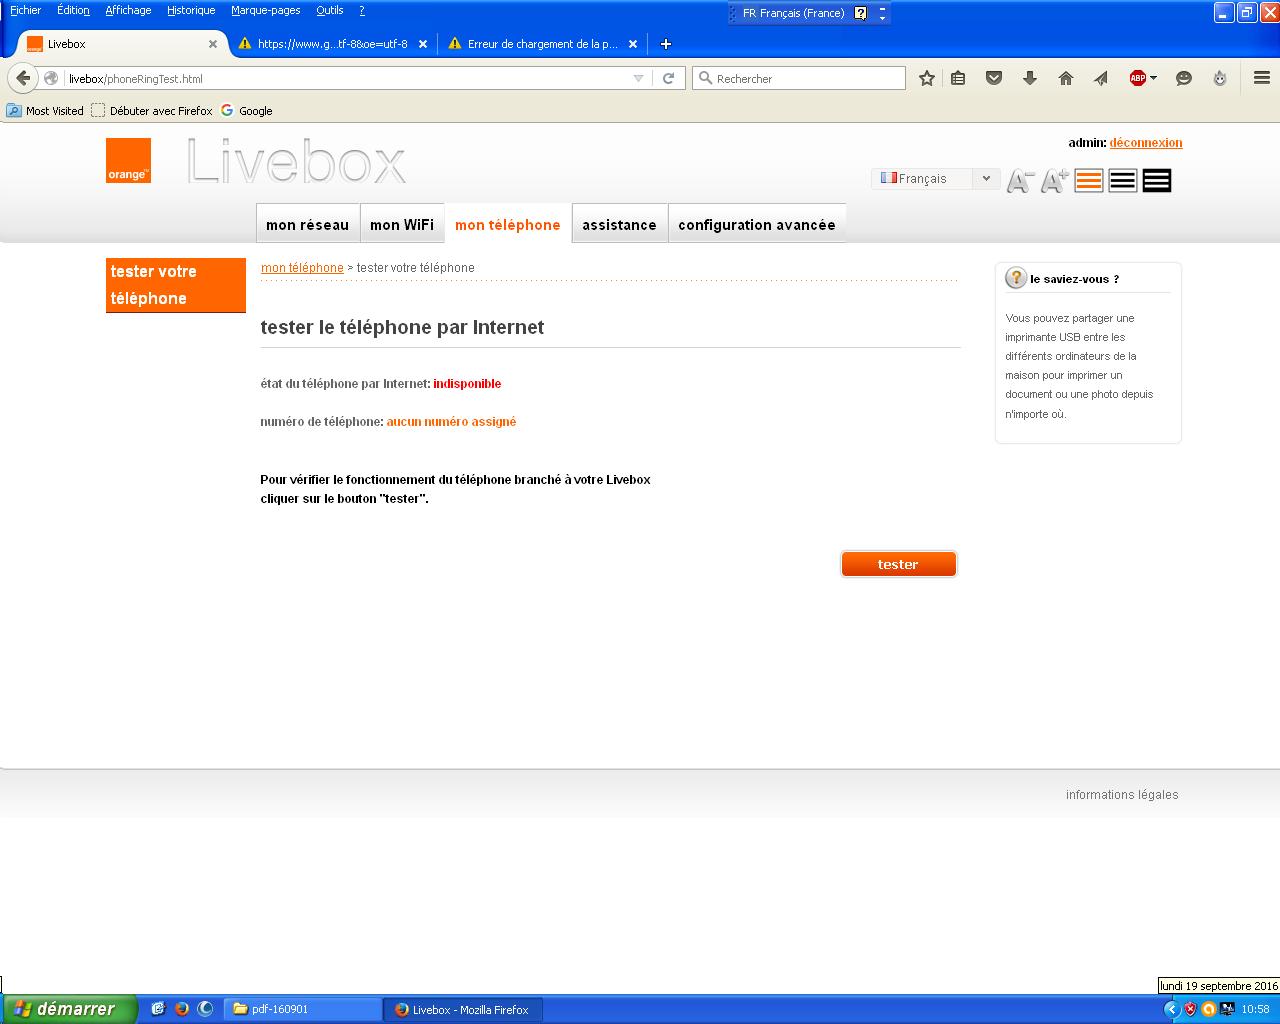Open the URL history dropdown arrow
The image size is (1280, 1024).
638,78
